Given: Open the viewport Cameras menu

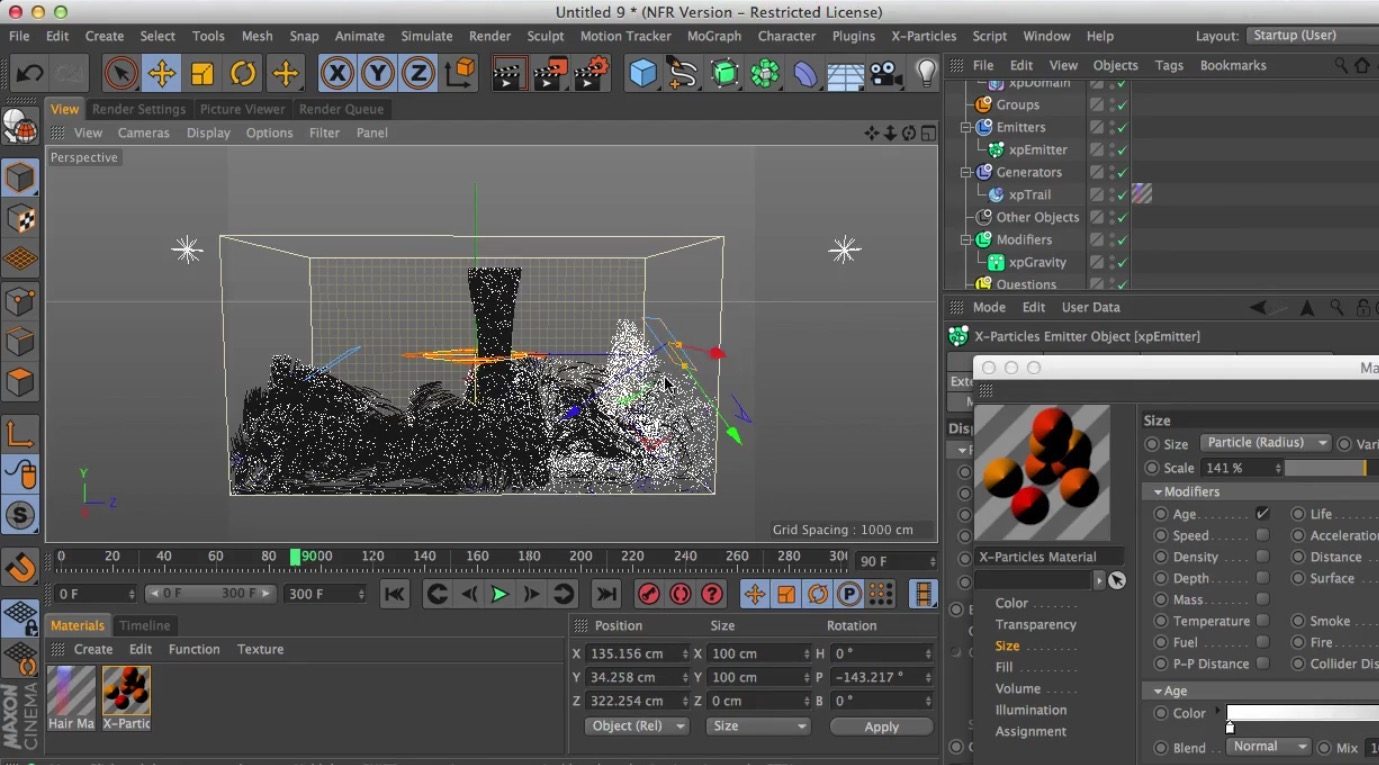Looking at the screenshot, I should (144, 133).
